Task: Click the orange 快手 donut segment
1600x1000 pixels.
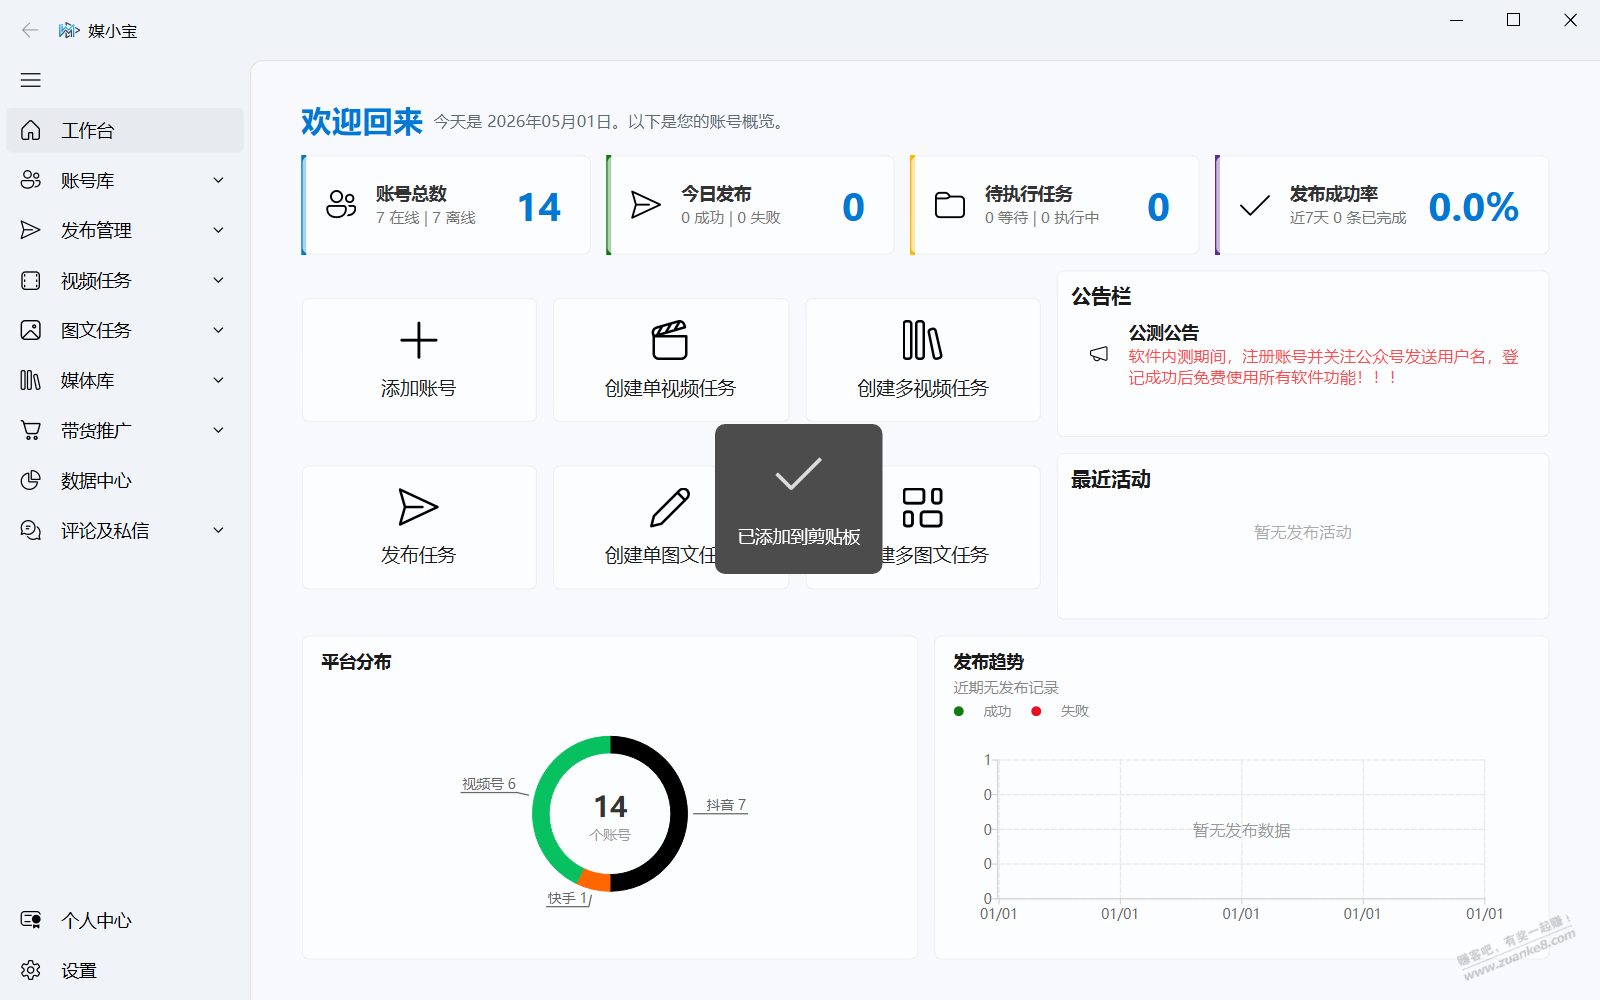Action: [x=594, y=880]
